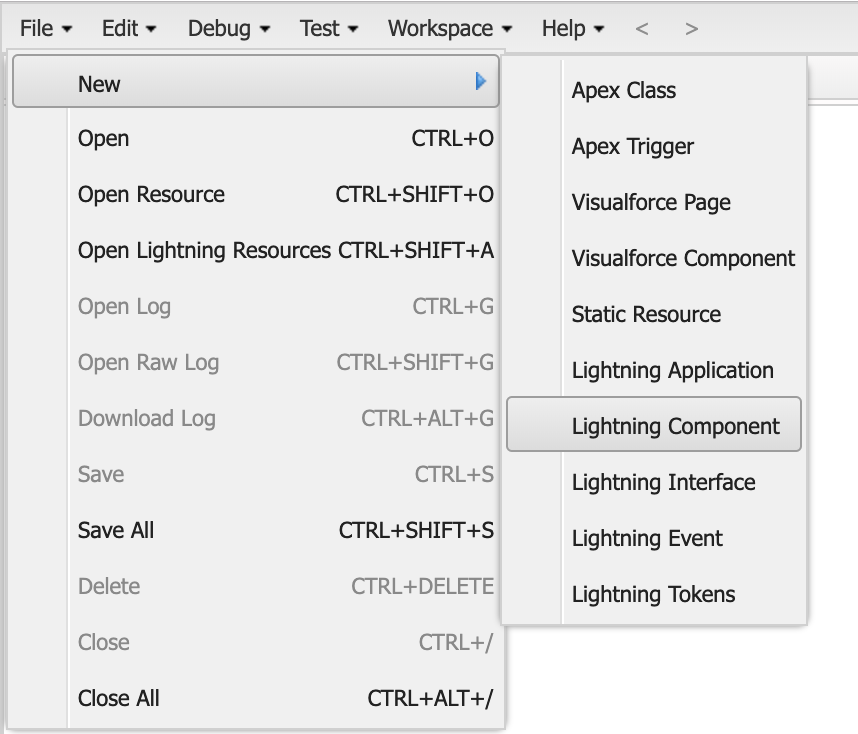Click the forward arrow icon
Viewport: 858px width, 734px height.
691,29
